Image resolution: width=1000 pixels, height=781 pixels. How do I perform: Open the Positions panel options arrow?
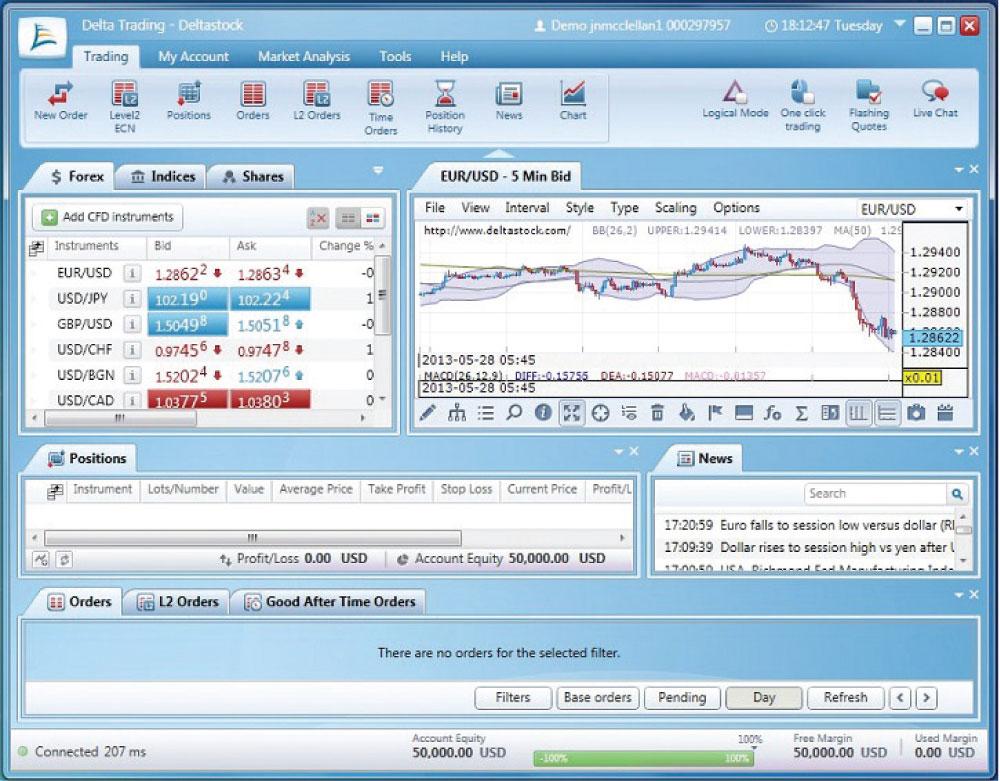pos(619,451)
